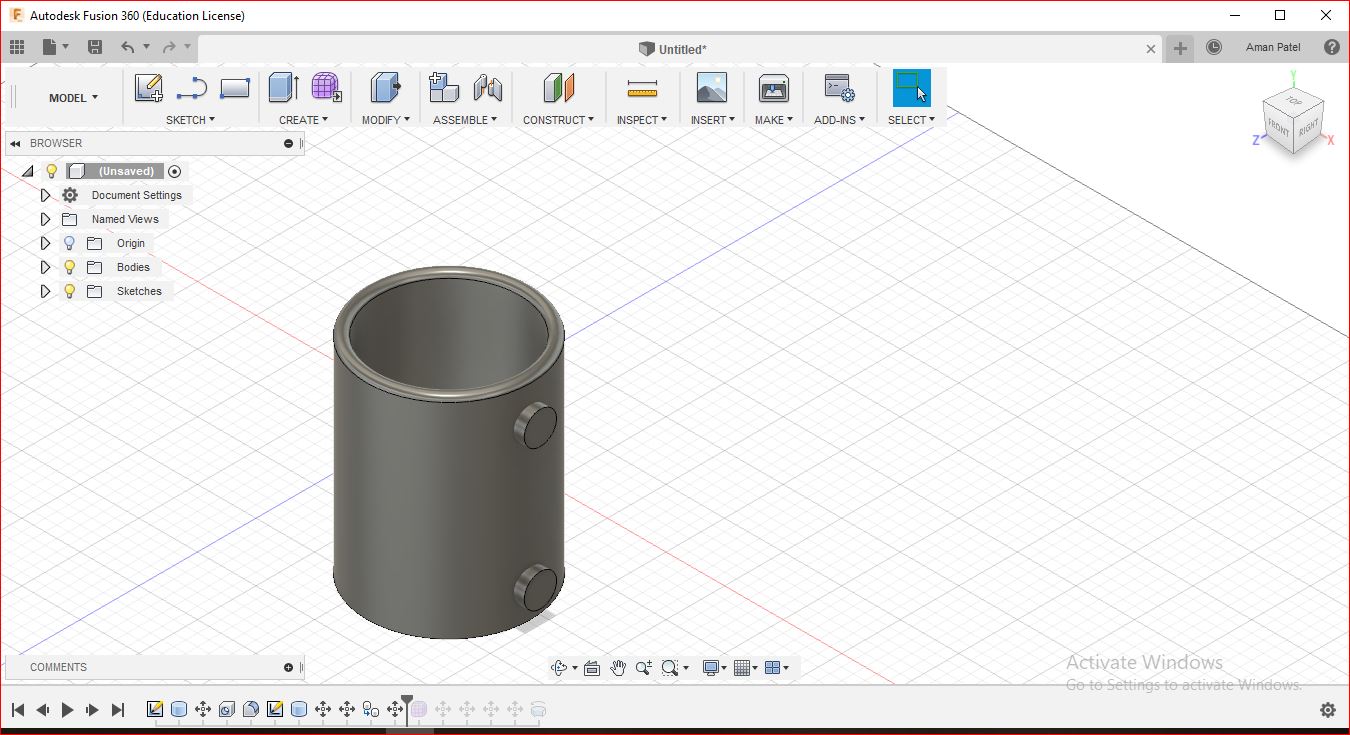The height and width of the screenshot is (735, 1350).
Task: Hide the Sketches folder via light bulb
Action: (69, 291)
